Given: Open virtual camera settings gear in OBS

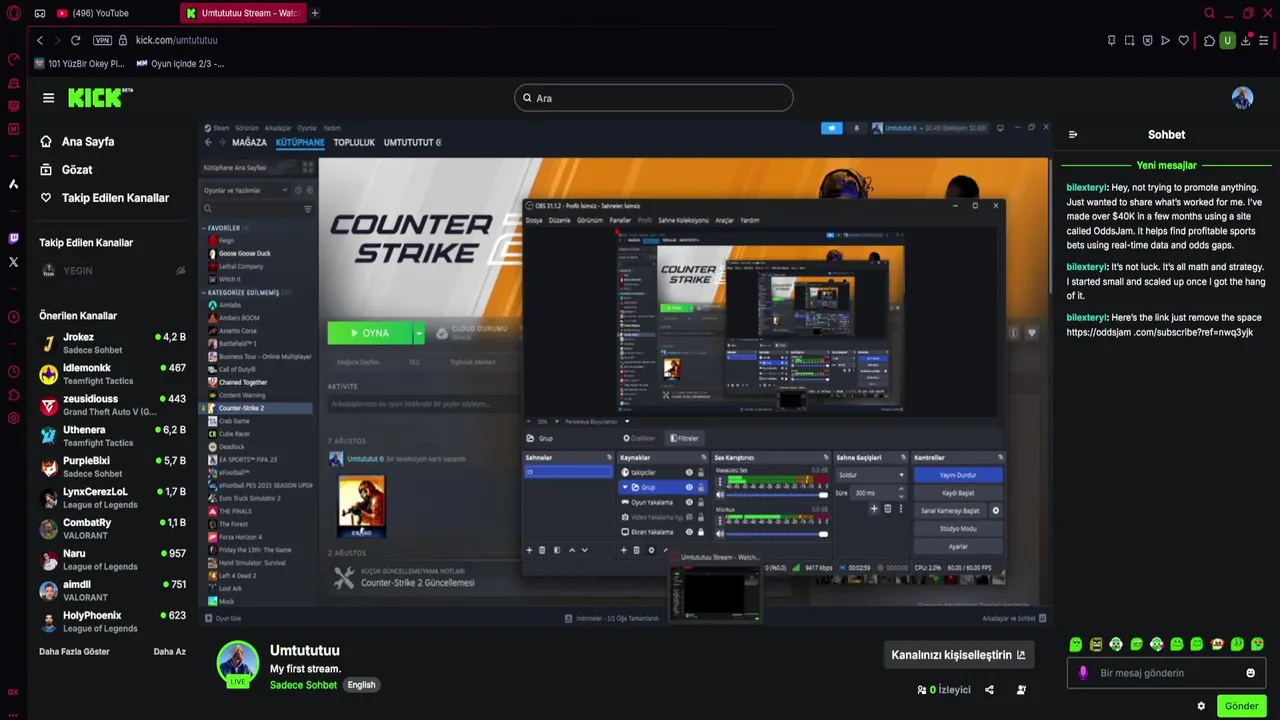Looking at the screenshot, I should [x=996, y=511].
